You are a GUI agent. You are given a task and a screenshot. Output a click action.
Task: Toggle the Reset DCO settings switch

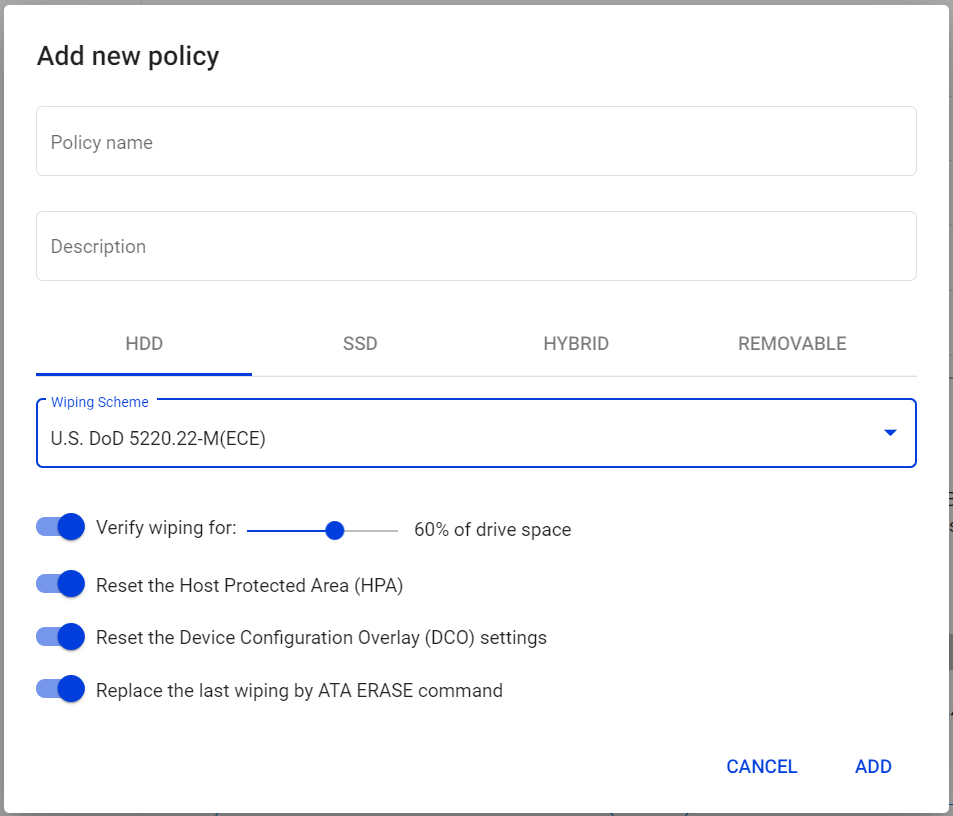[x=60, y=637]
